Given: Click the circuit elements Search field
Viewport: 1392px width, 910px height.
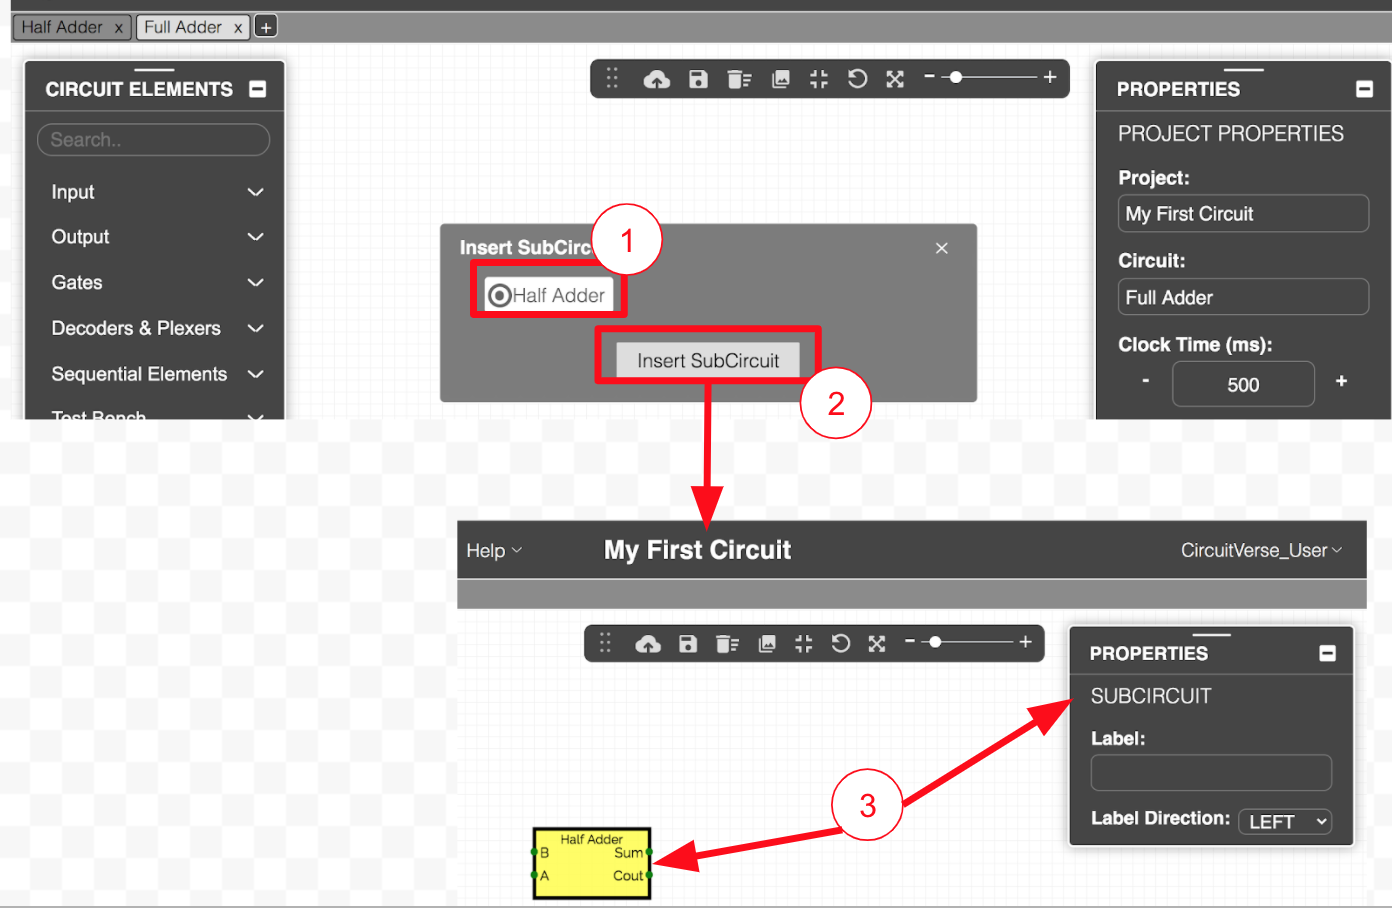Looking at the screenshot, I should point(154,140).
